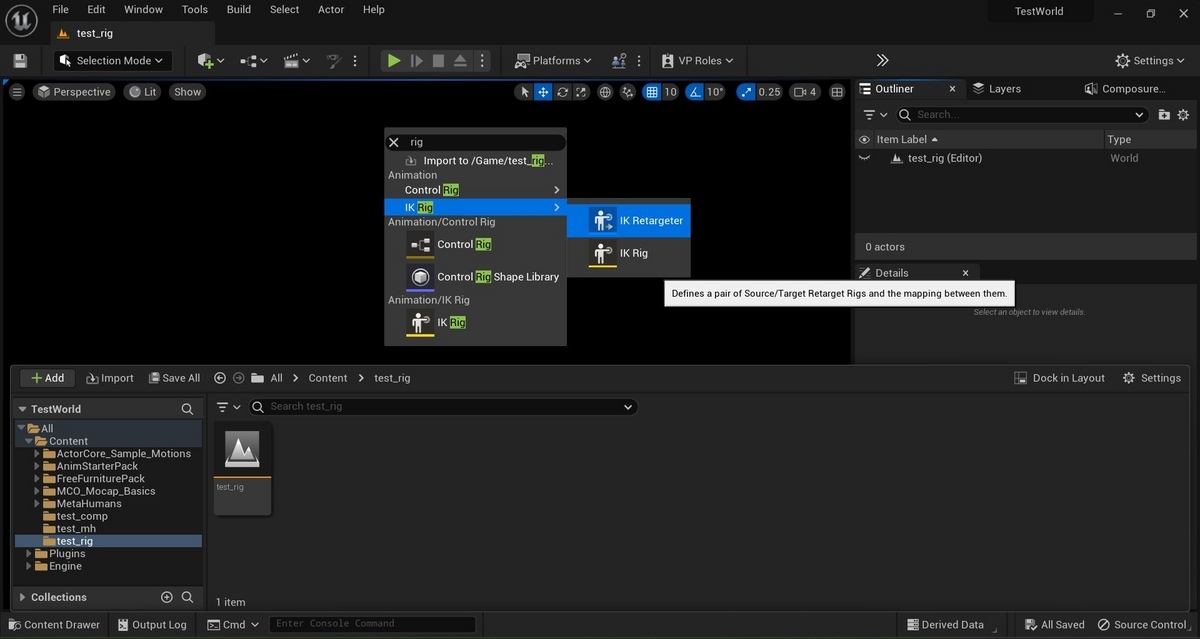The width and height of the screenshot is (1200, 639).
Task: Expand the Collections section
Action: [23, 597]
